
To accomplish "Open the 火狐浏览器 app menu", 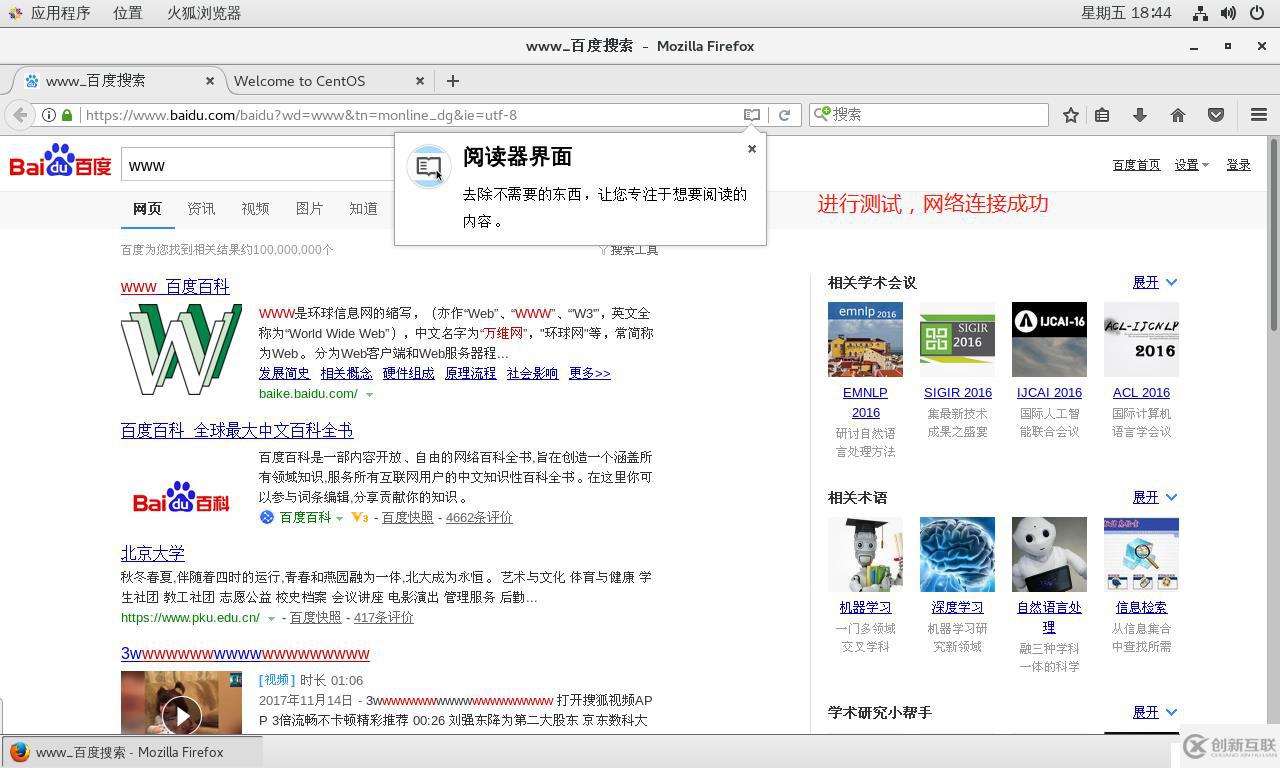I will (204, 13).
